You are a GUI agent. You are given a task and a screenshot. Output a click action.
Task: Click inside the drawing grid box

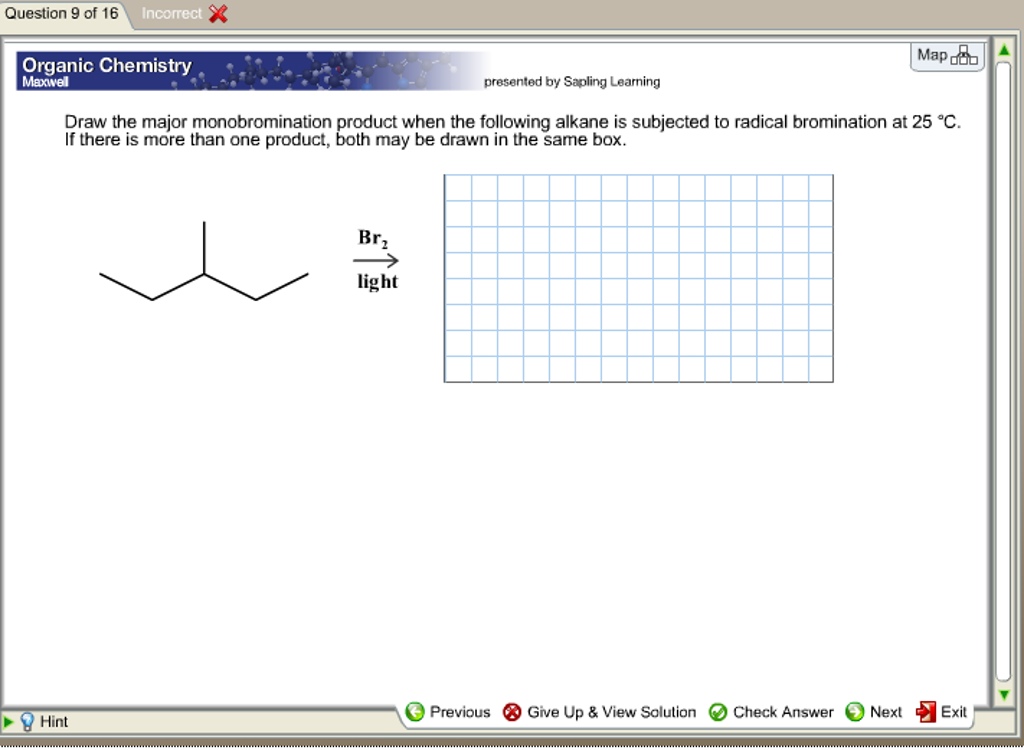638,277
